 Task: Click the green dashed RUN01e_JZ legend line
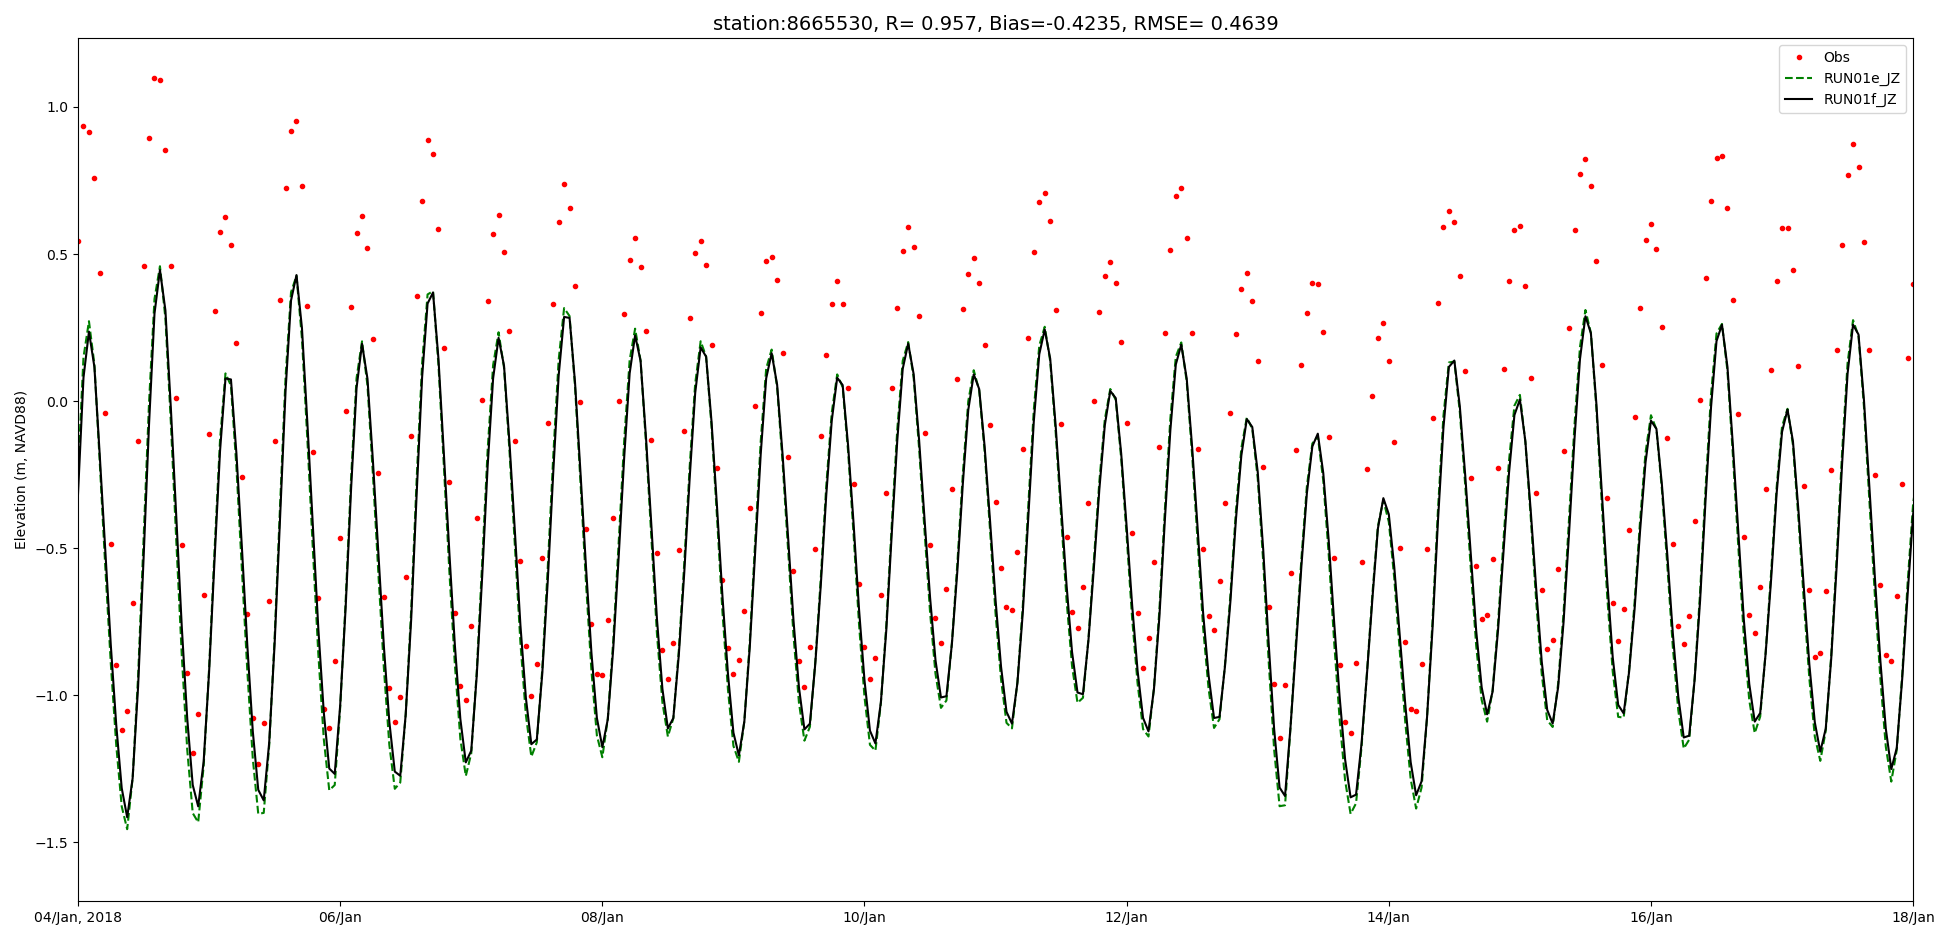pyautogui.click(x=1802, y=79)
